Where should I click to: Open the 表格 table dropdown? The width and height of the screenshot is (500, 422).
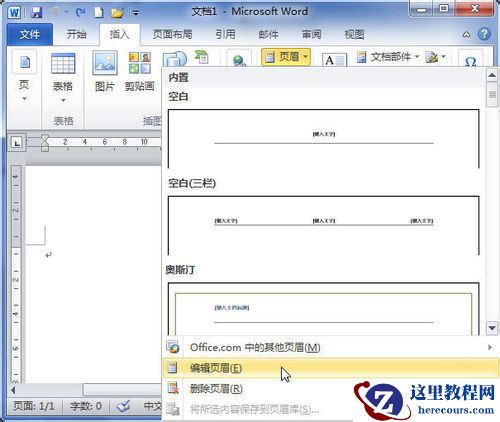63,78
